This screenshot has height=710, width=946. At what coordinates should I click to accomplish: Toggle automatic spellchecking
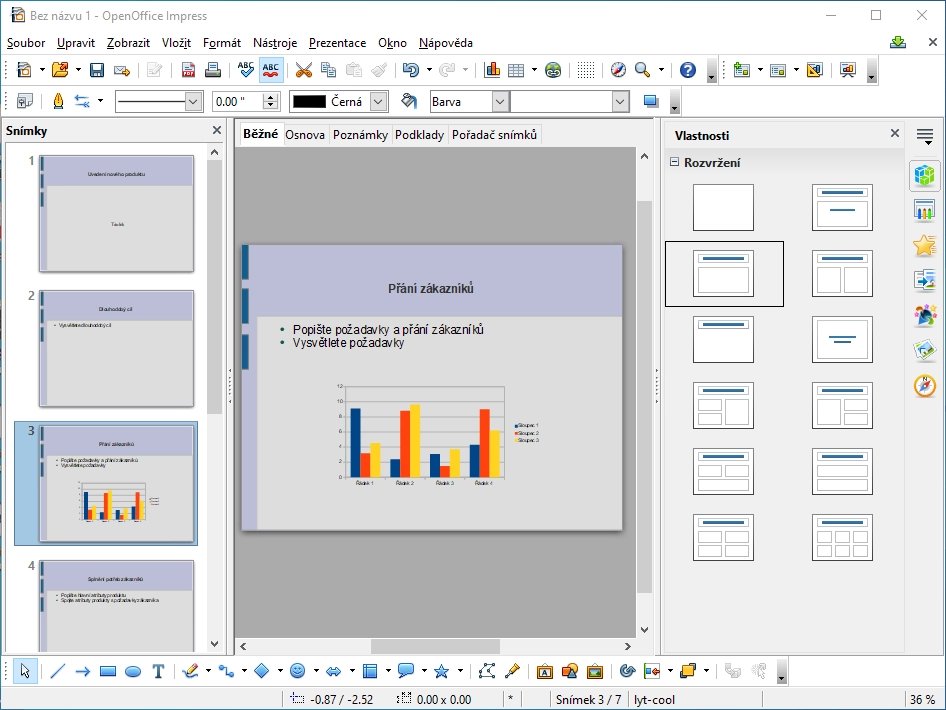pyautogui.click(x=271, y=70)
